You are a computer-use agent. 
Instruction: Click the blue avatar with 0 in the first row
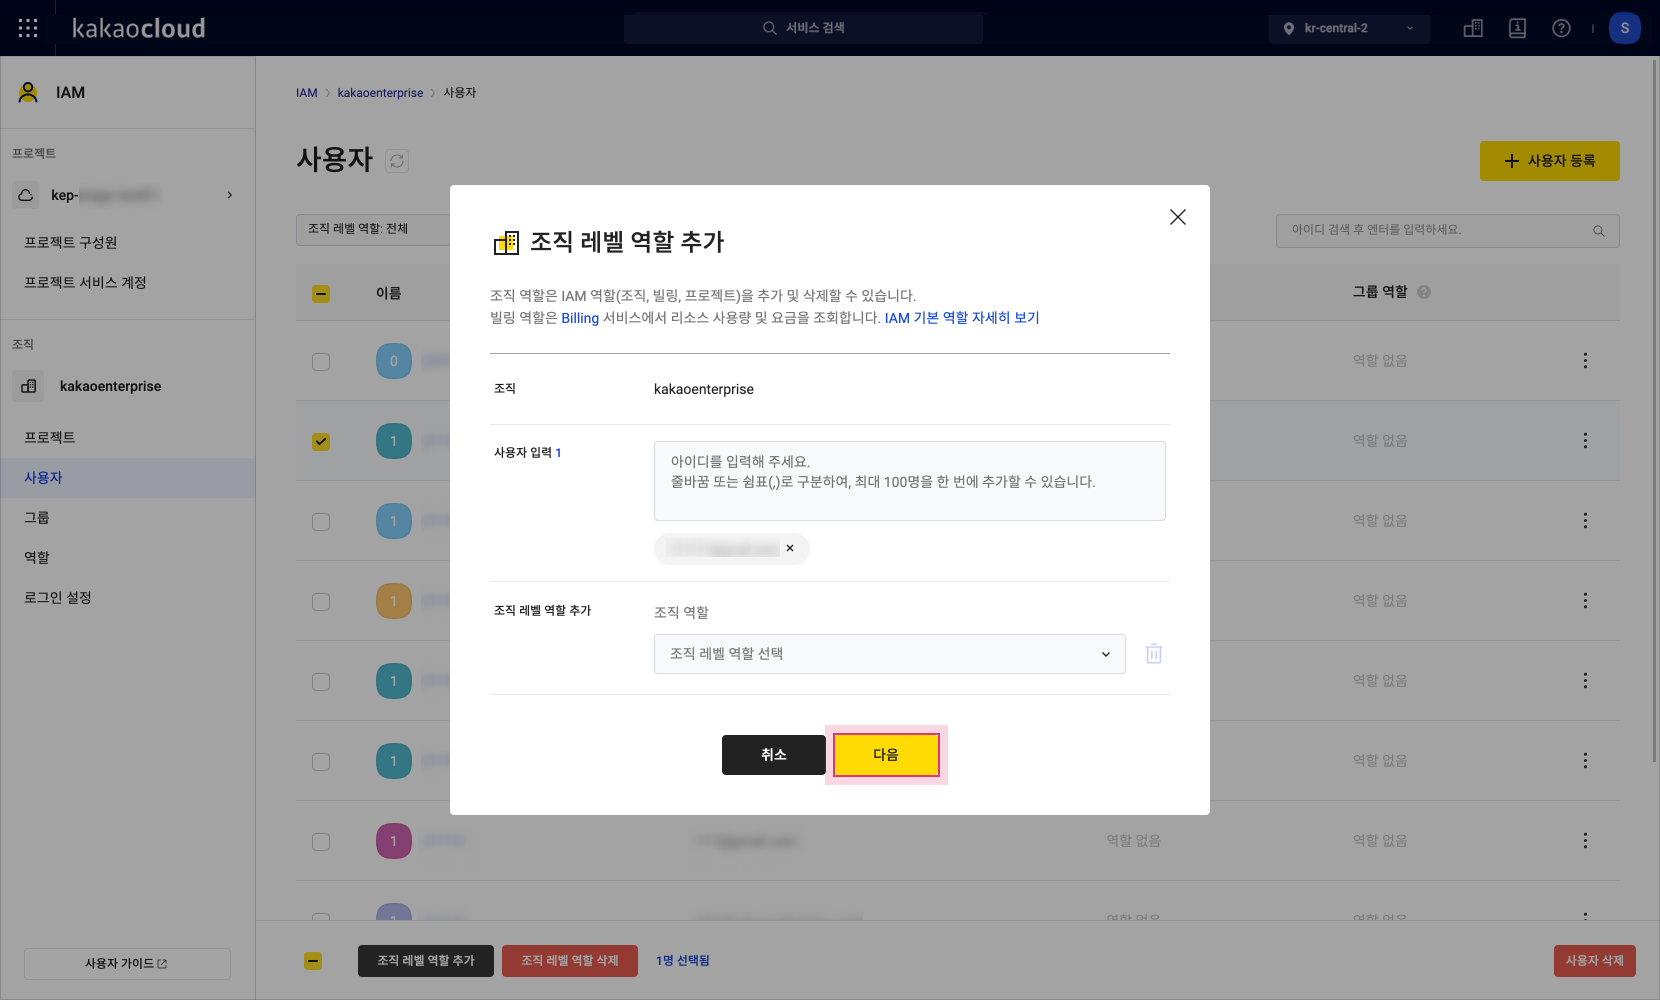click(394, 361)
